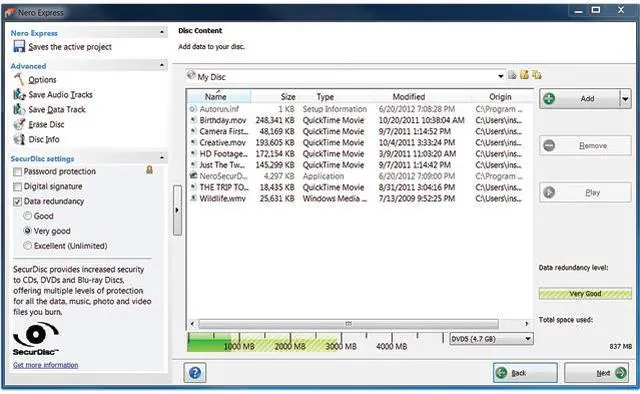The image size is (640, 394).
Task: Click the Autorun.inf file icon
Action: click(193, 109)
